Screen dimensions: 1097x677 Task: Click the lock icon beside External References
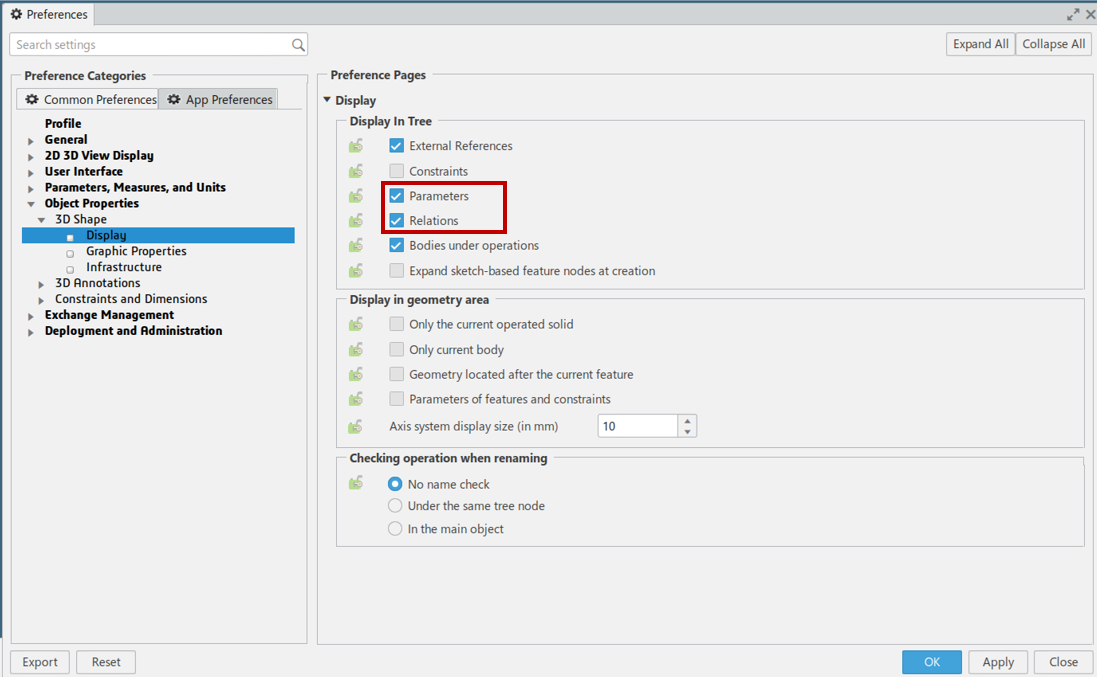[355, 146]
